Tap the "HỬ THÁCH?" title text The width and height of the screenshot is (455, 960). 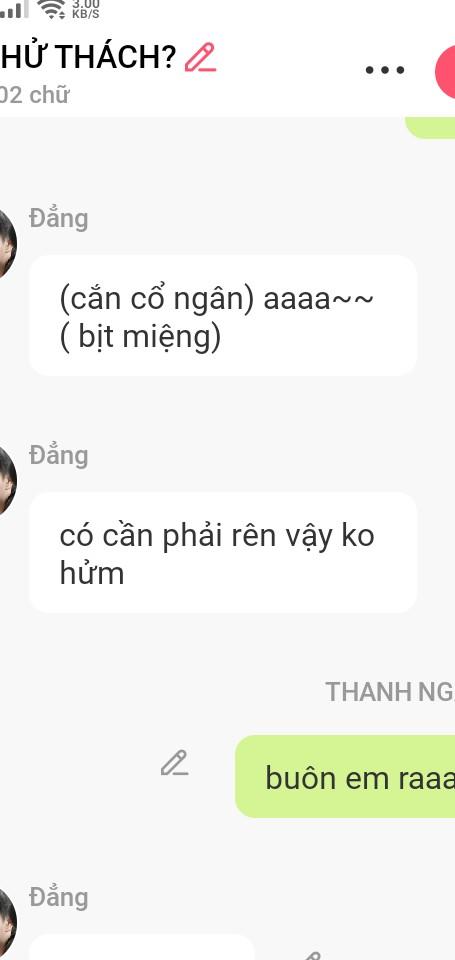(x=89, y=58)
